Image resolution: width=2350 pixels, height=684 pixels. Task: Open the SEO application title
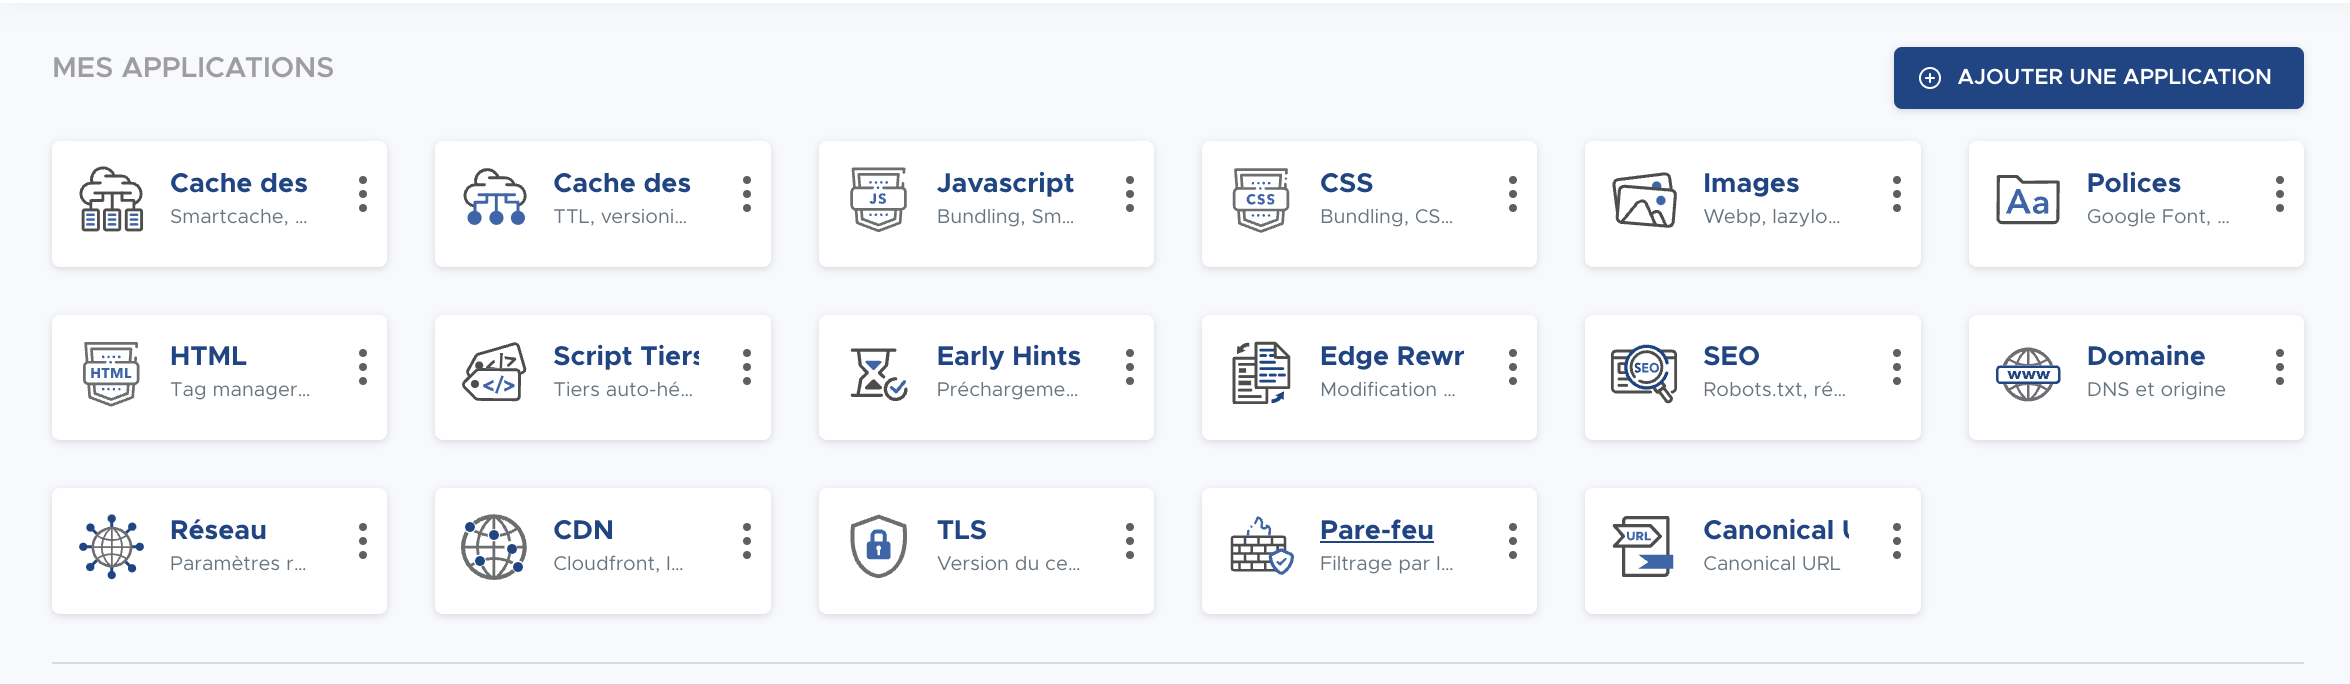1731,356
